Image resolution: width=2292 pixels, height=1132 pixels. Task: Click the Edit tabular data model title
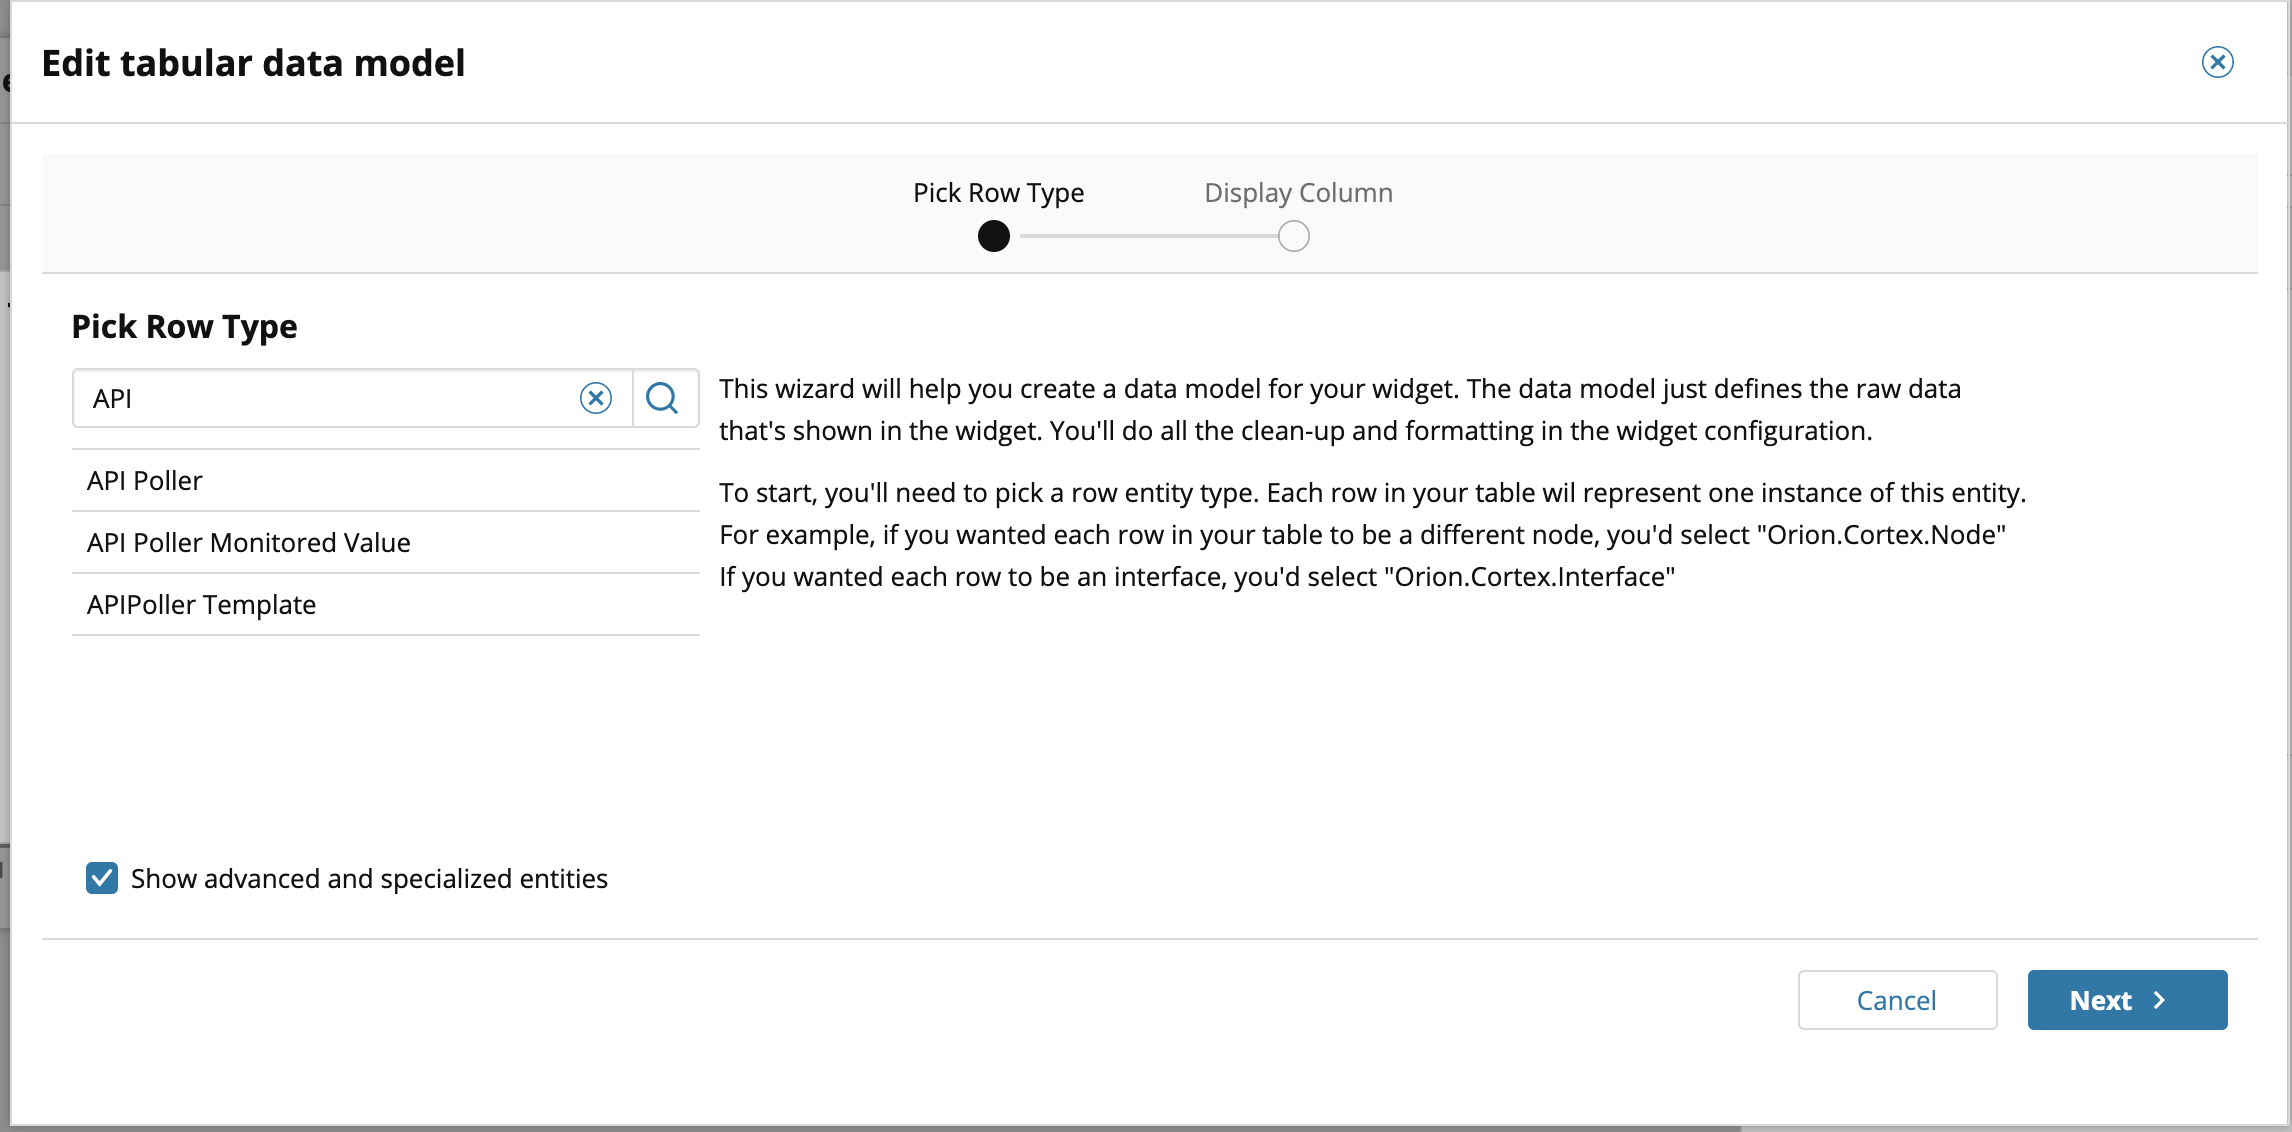[x=253, y=63]
